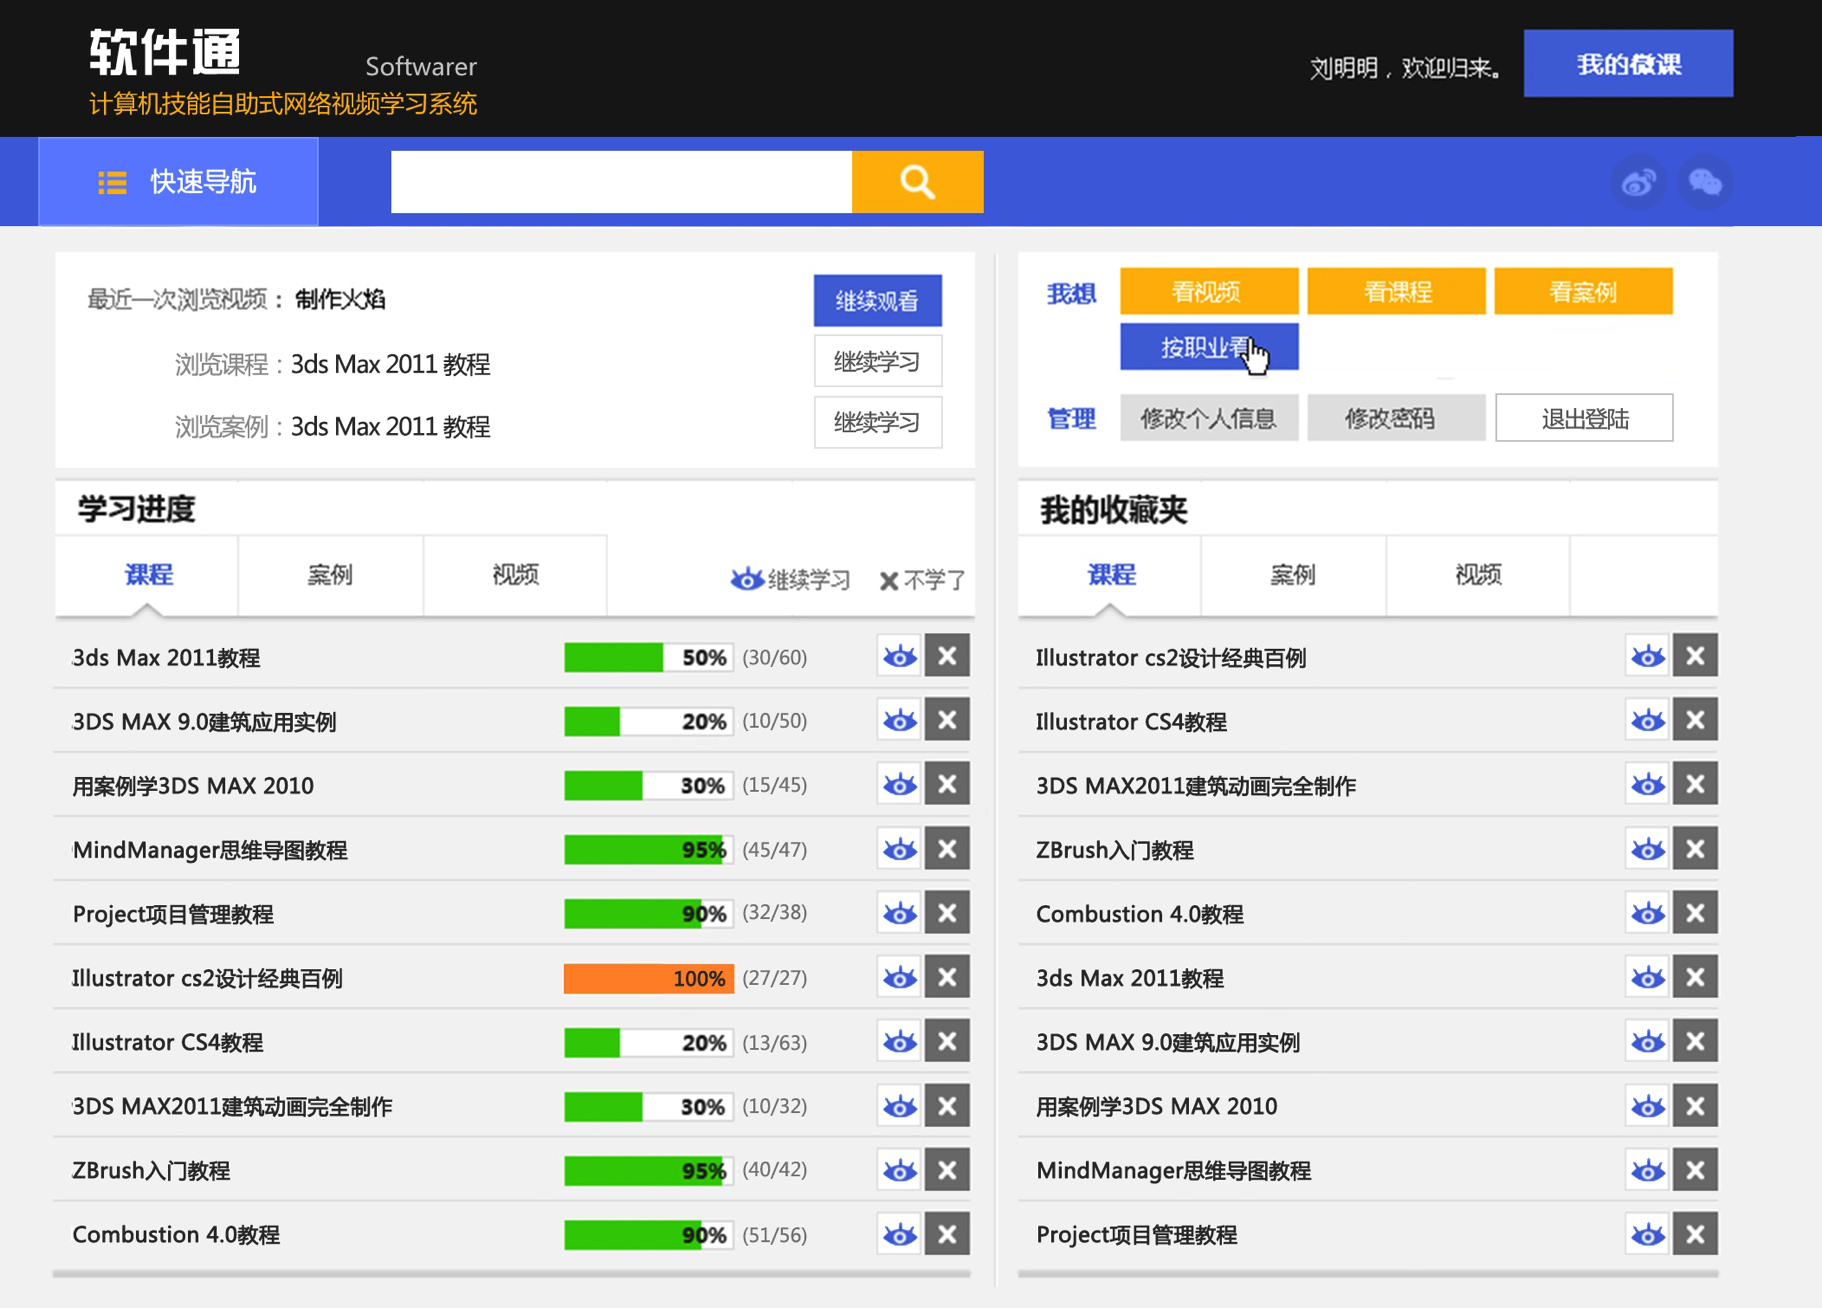The height and width of the screenshot is (1308, 1822).
Task: Select 课程 tab under 我的收藏夹
Action: point(1110,575)
